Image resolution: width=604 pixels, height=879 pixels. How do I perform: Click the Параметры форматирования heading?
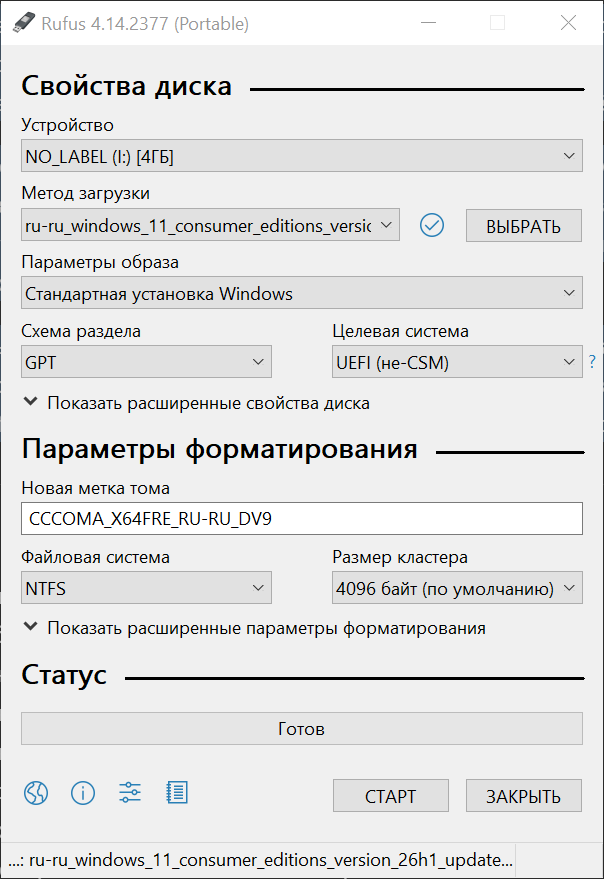click(x=219, y=449)
